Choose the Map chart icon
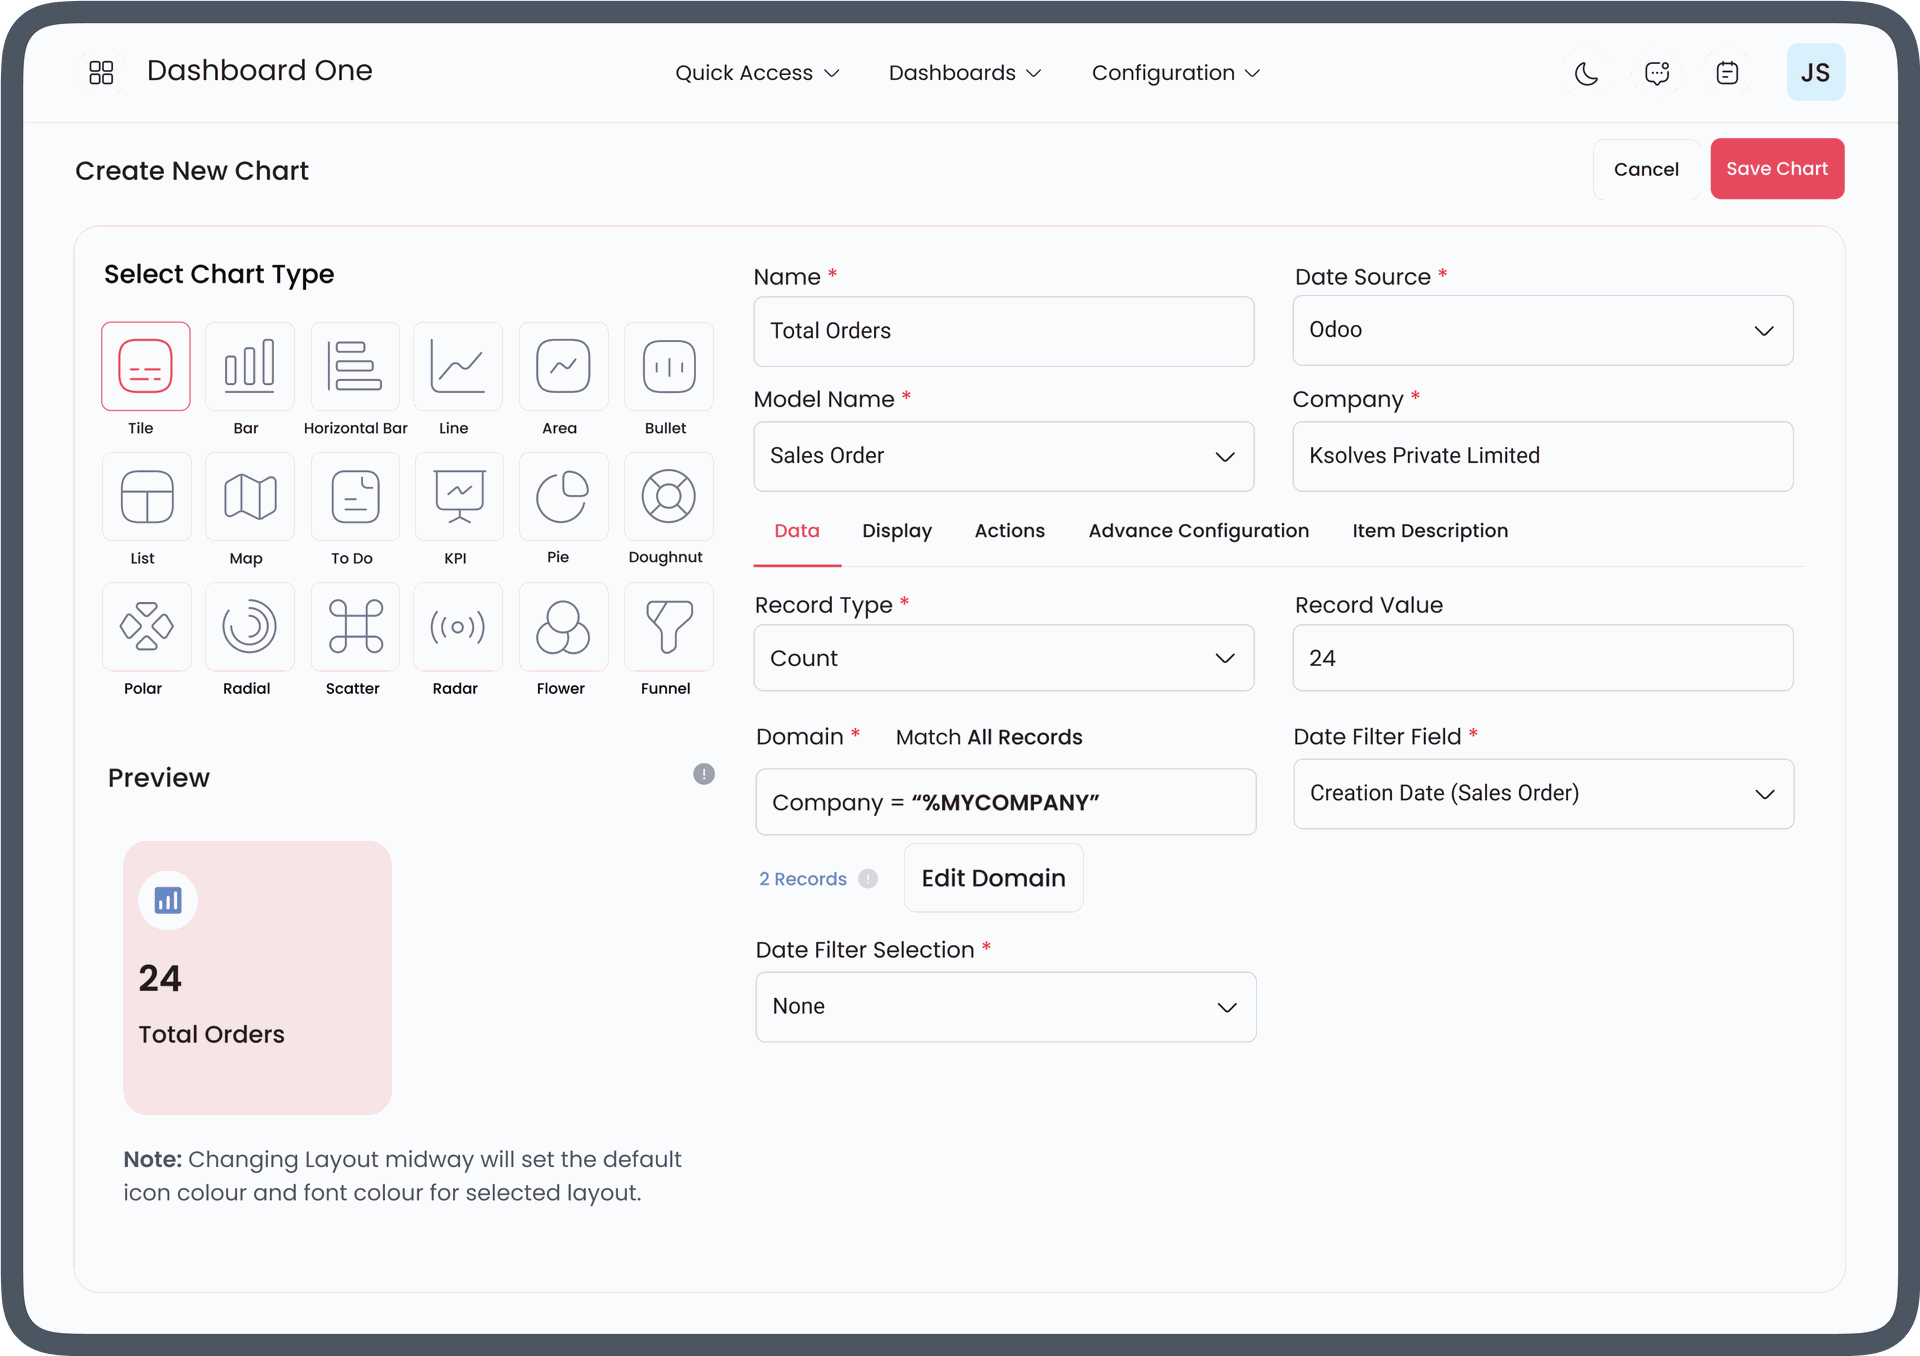 (249, 497)
